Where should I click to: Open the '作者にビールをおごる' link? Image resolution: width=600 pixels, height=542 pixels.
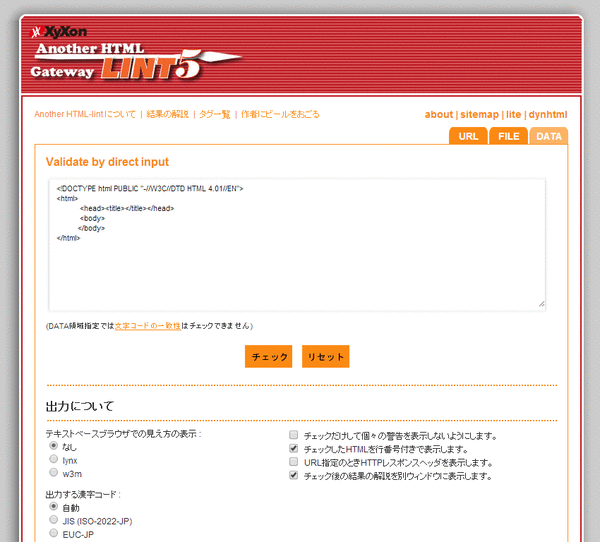coord(280,114)
